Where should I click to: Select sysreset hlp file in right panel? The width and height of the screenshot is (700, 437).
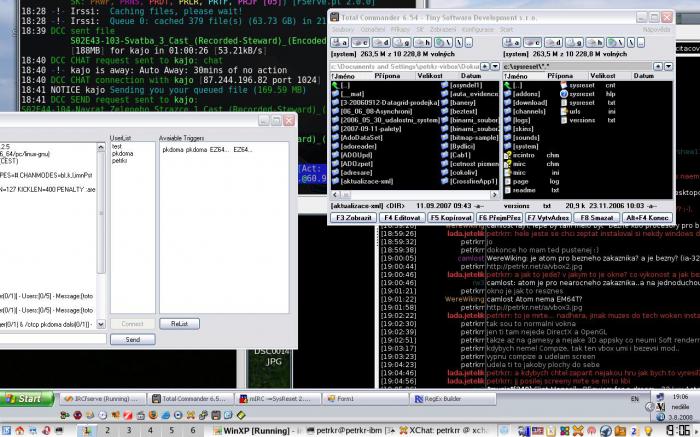click(x=588, y=94)
